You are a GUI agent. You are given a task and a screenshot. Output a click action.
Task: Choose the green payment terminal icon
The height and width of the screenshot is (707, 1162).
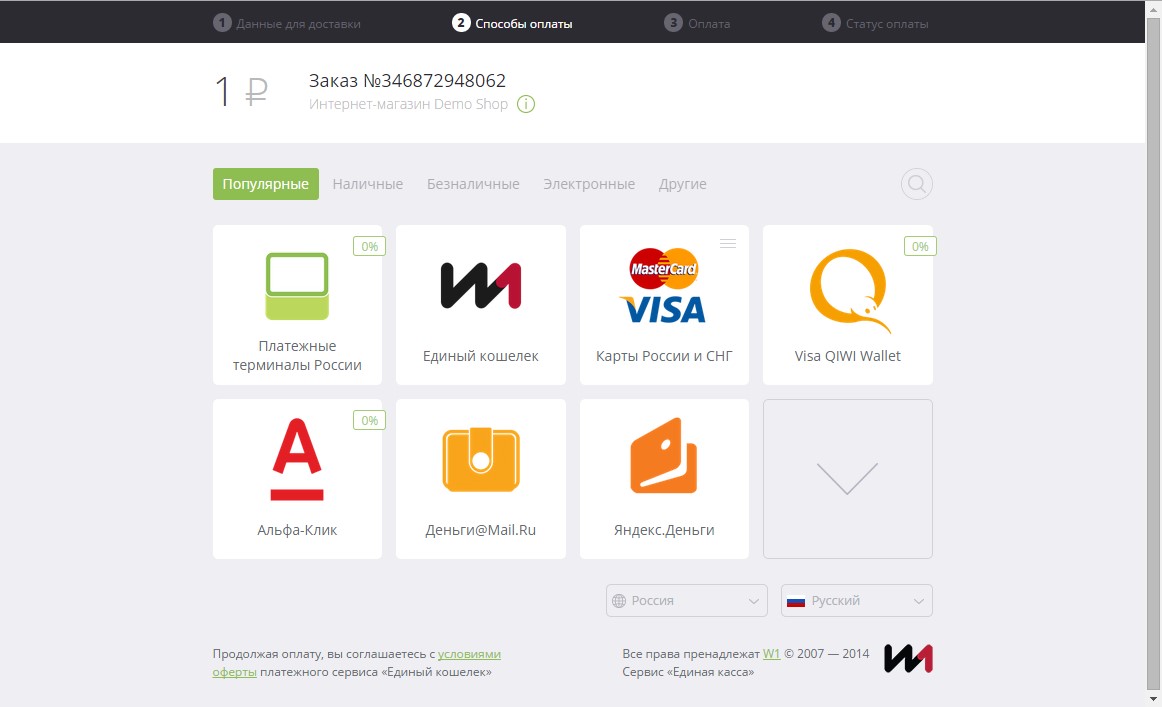[297, 286]
